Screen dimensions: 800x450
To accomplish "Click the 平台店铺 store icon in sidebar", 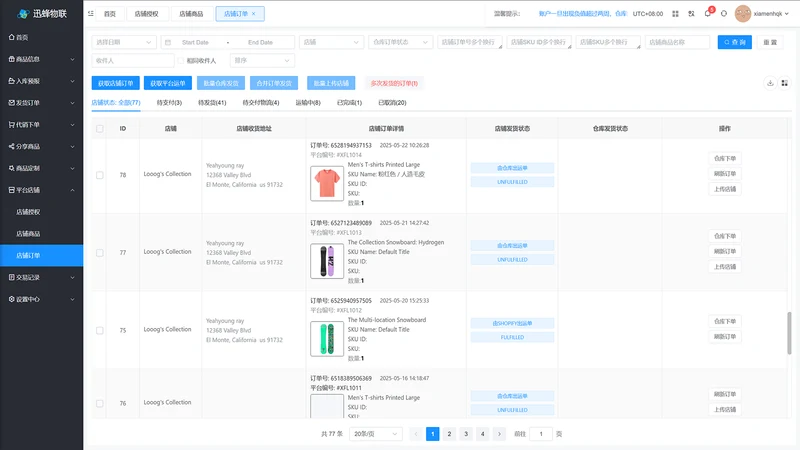I will pos(12,190).
